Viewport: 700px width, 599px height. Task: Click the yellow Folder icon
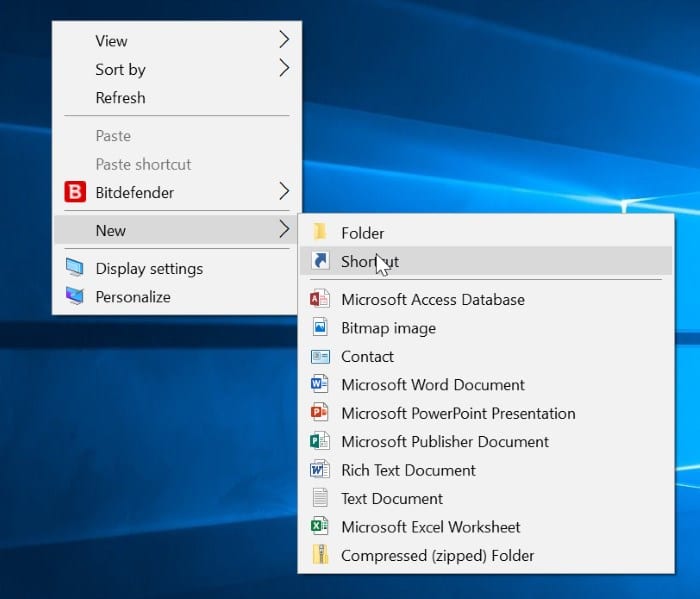pyautogui.click(x=320, y=232)
